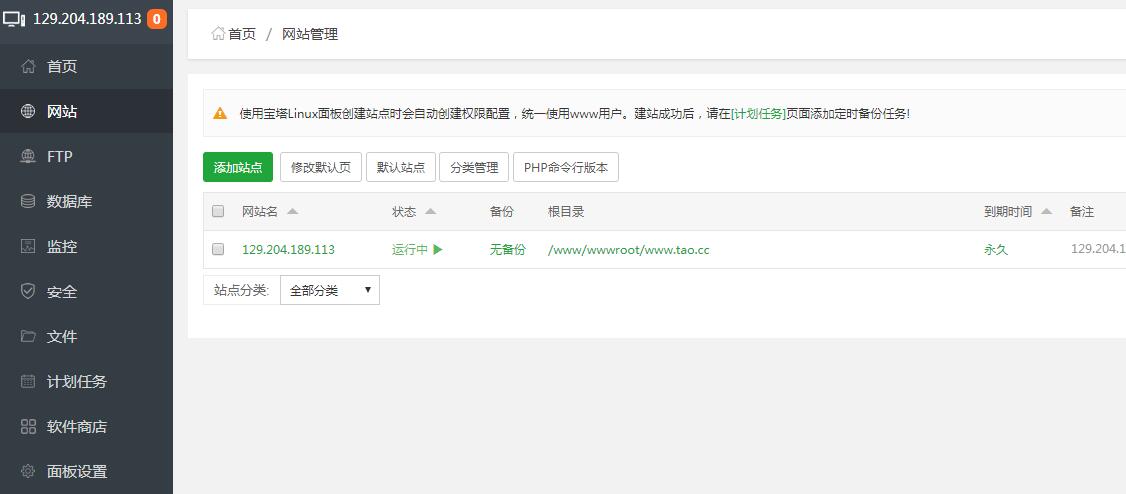Toggle the select-all checkbox in table header

coord(218,211)
